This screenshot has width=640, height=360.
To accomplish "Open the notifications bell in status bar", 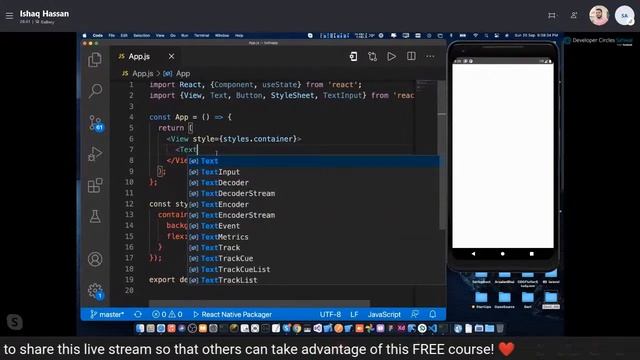I will point(433,314).
